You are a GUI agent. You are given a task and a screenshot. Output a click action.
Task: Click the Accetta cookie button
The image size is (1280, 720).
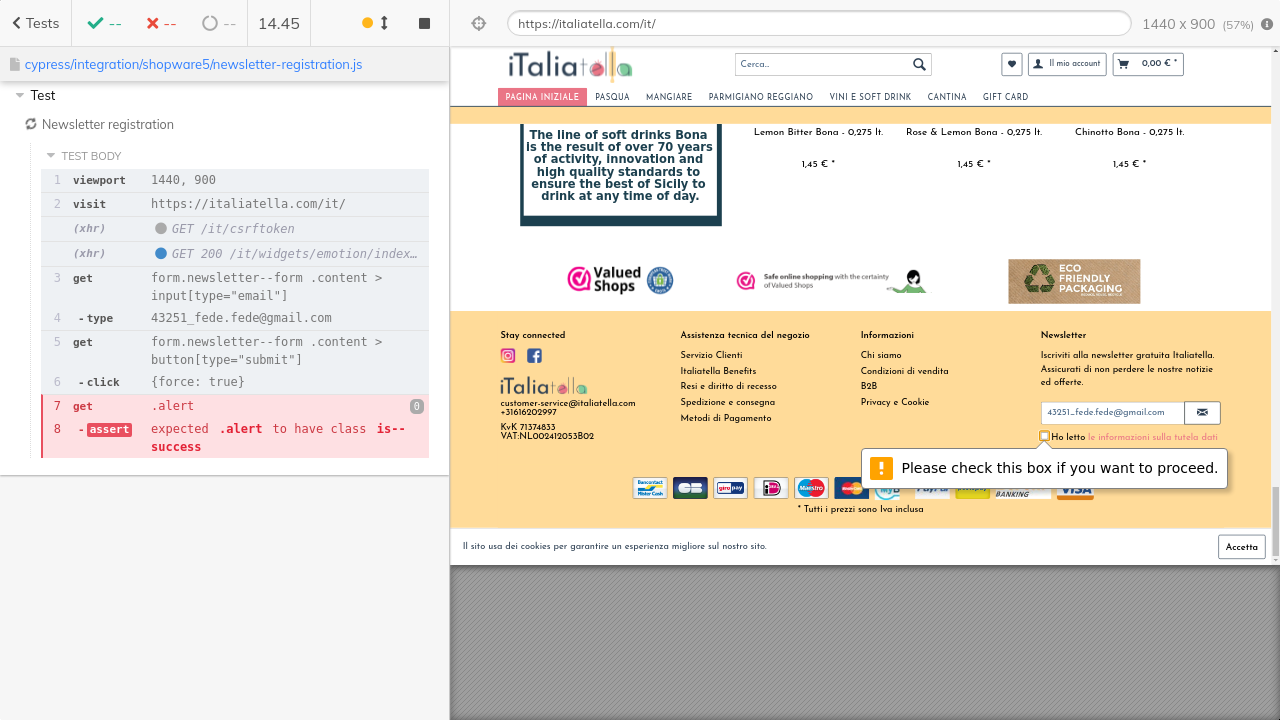click(1241, 547)
